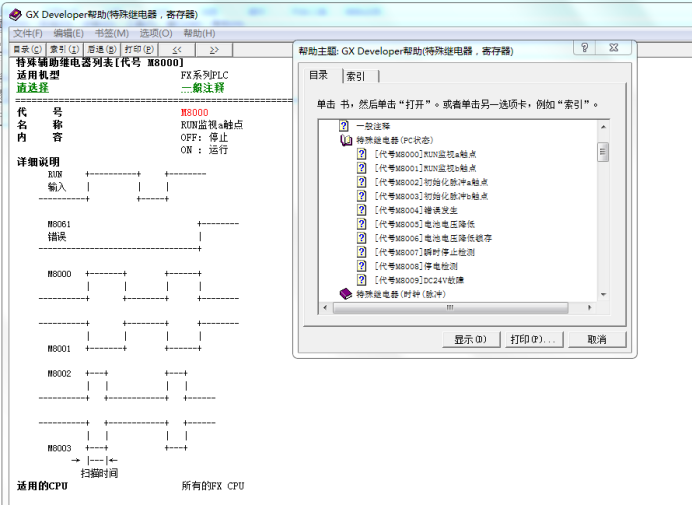Image resolution: width=692 pixels, height=505 pixels.
Task: Click the GX Developer help book icon in title bar
Action: 15,15
